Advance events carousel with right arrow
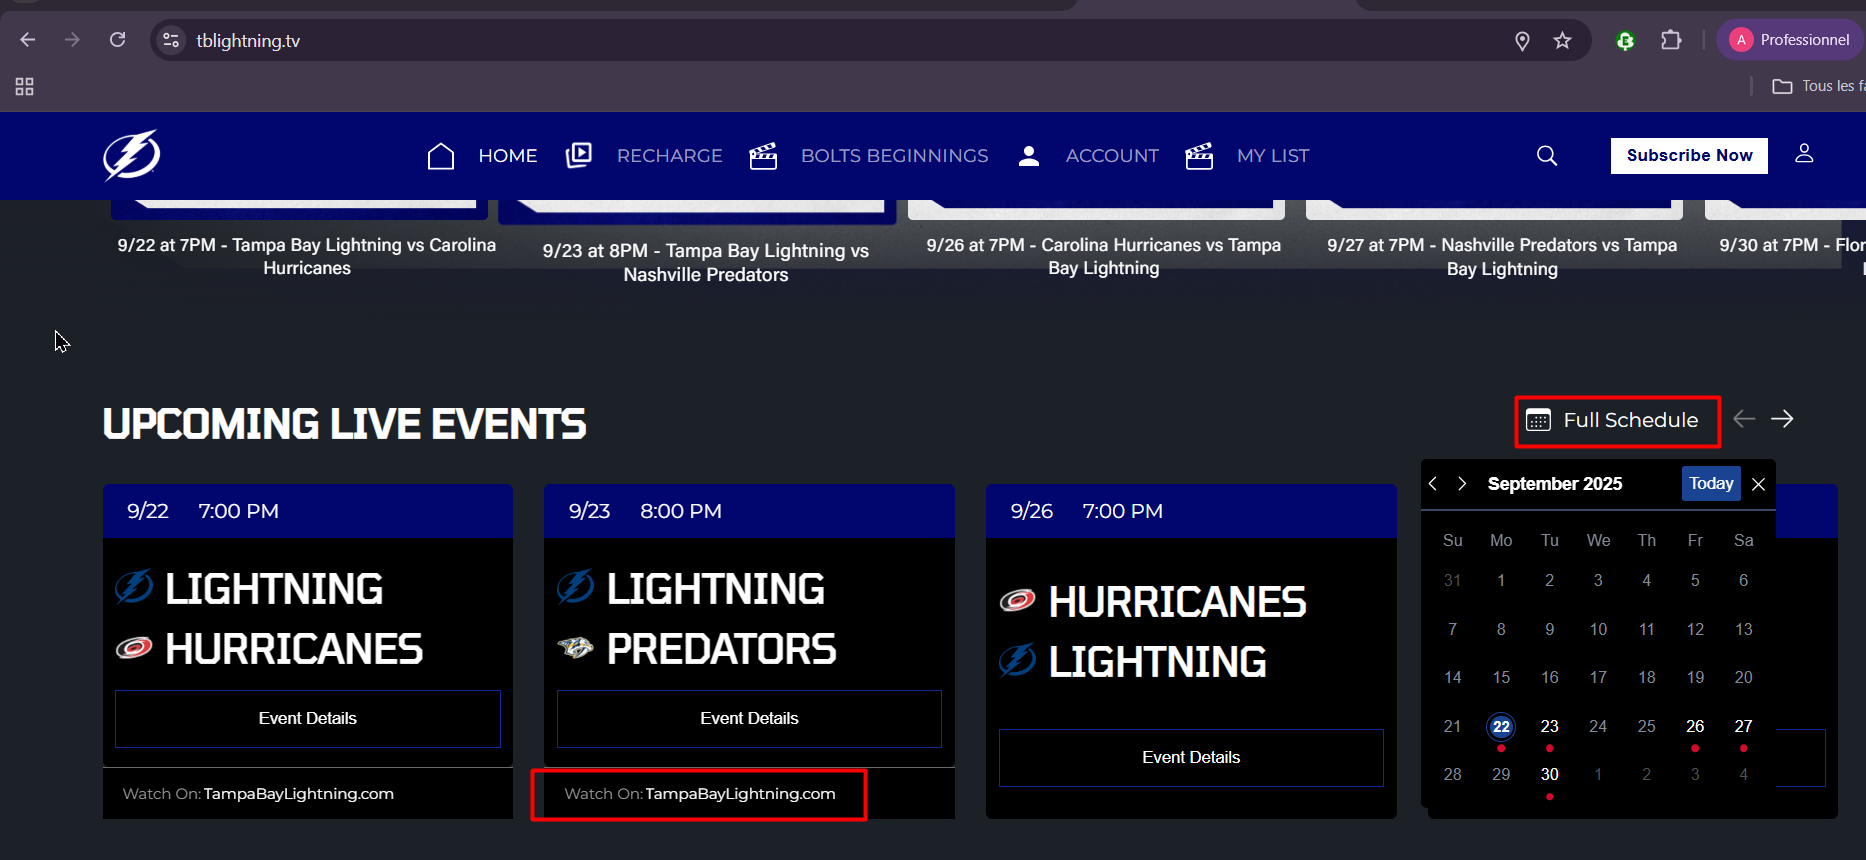Screen dimensions: 1866x860 1782,419
